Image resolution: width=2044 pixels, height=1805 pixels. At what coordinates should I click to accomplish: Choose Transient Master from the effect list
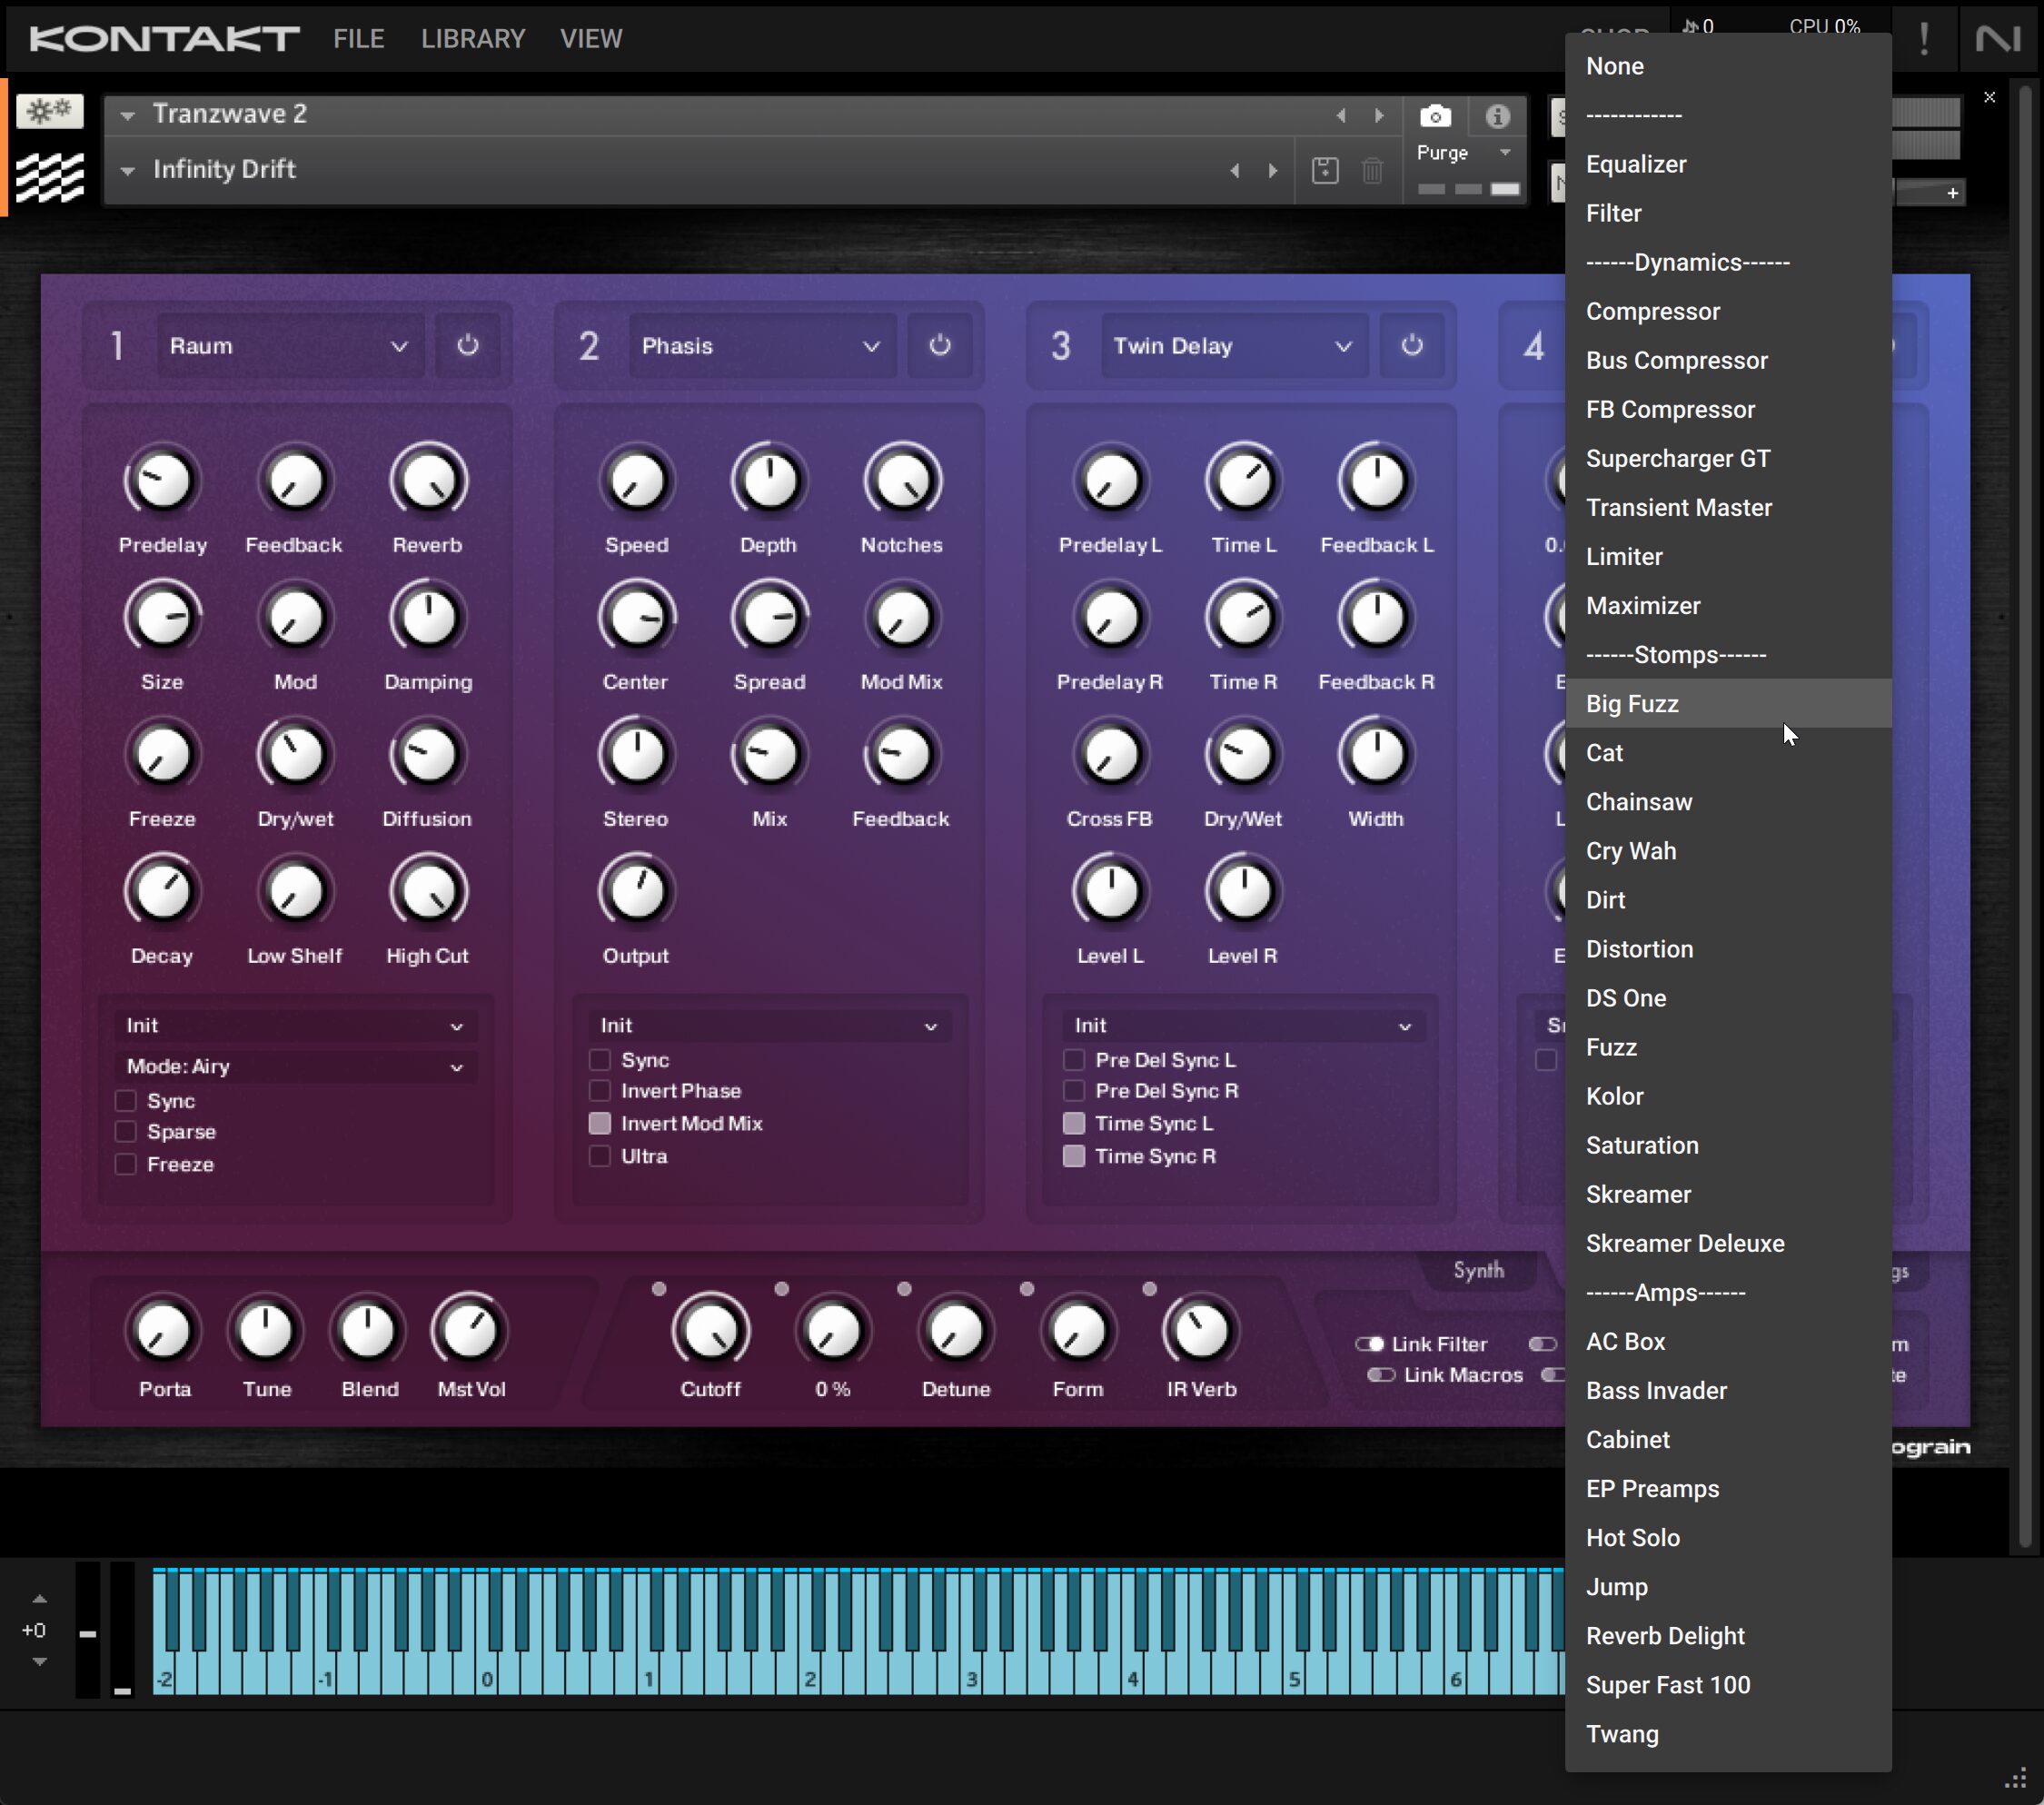click(1728, 508)
